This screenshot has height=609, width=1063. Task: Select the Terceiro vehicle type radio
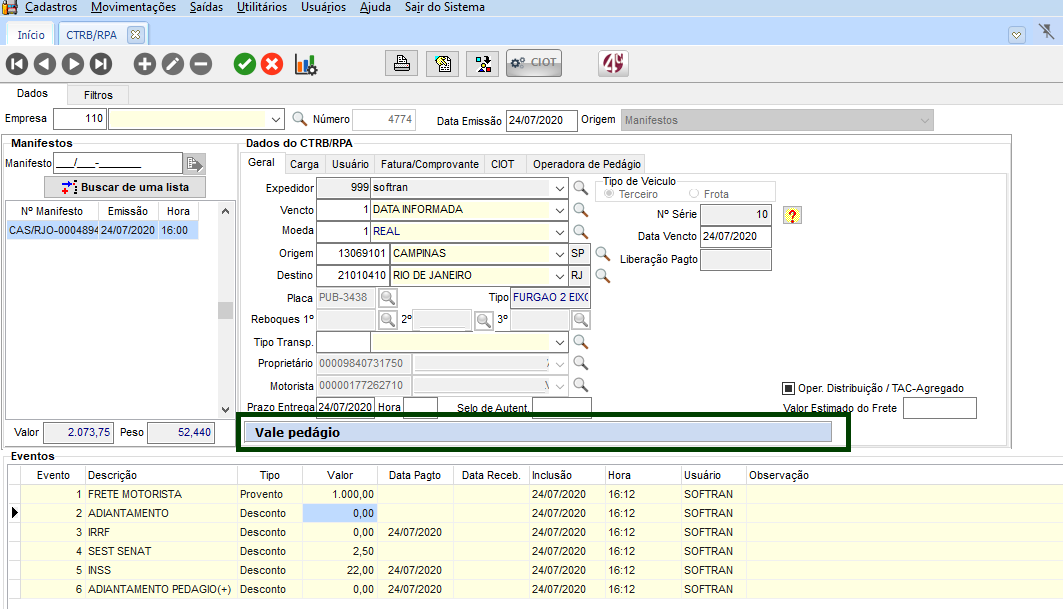click(610, 194)
